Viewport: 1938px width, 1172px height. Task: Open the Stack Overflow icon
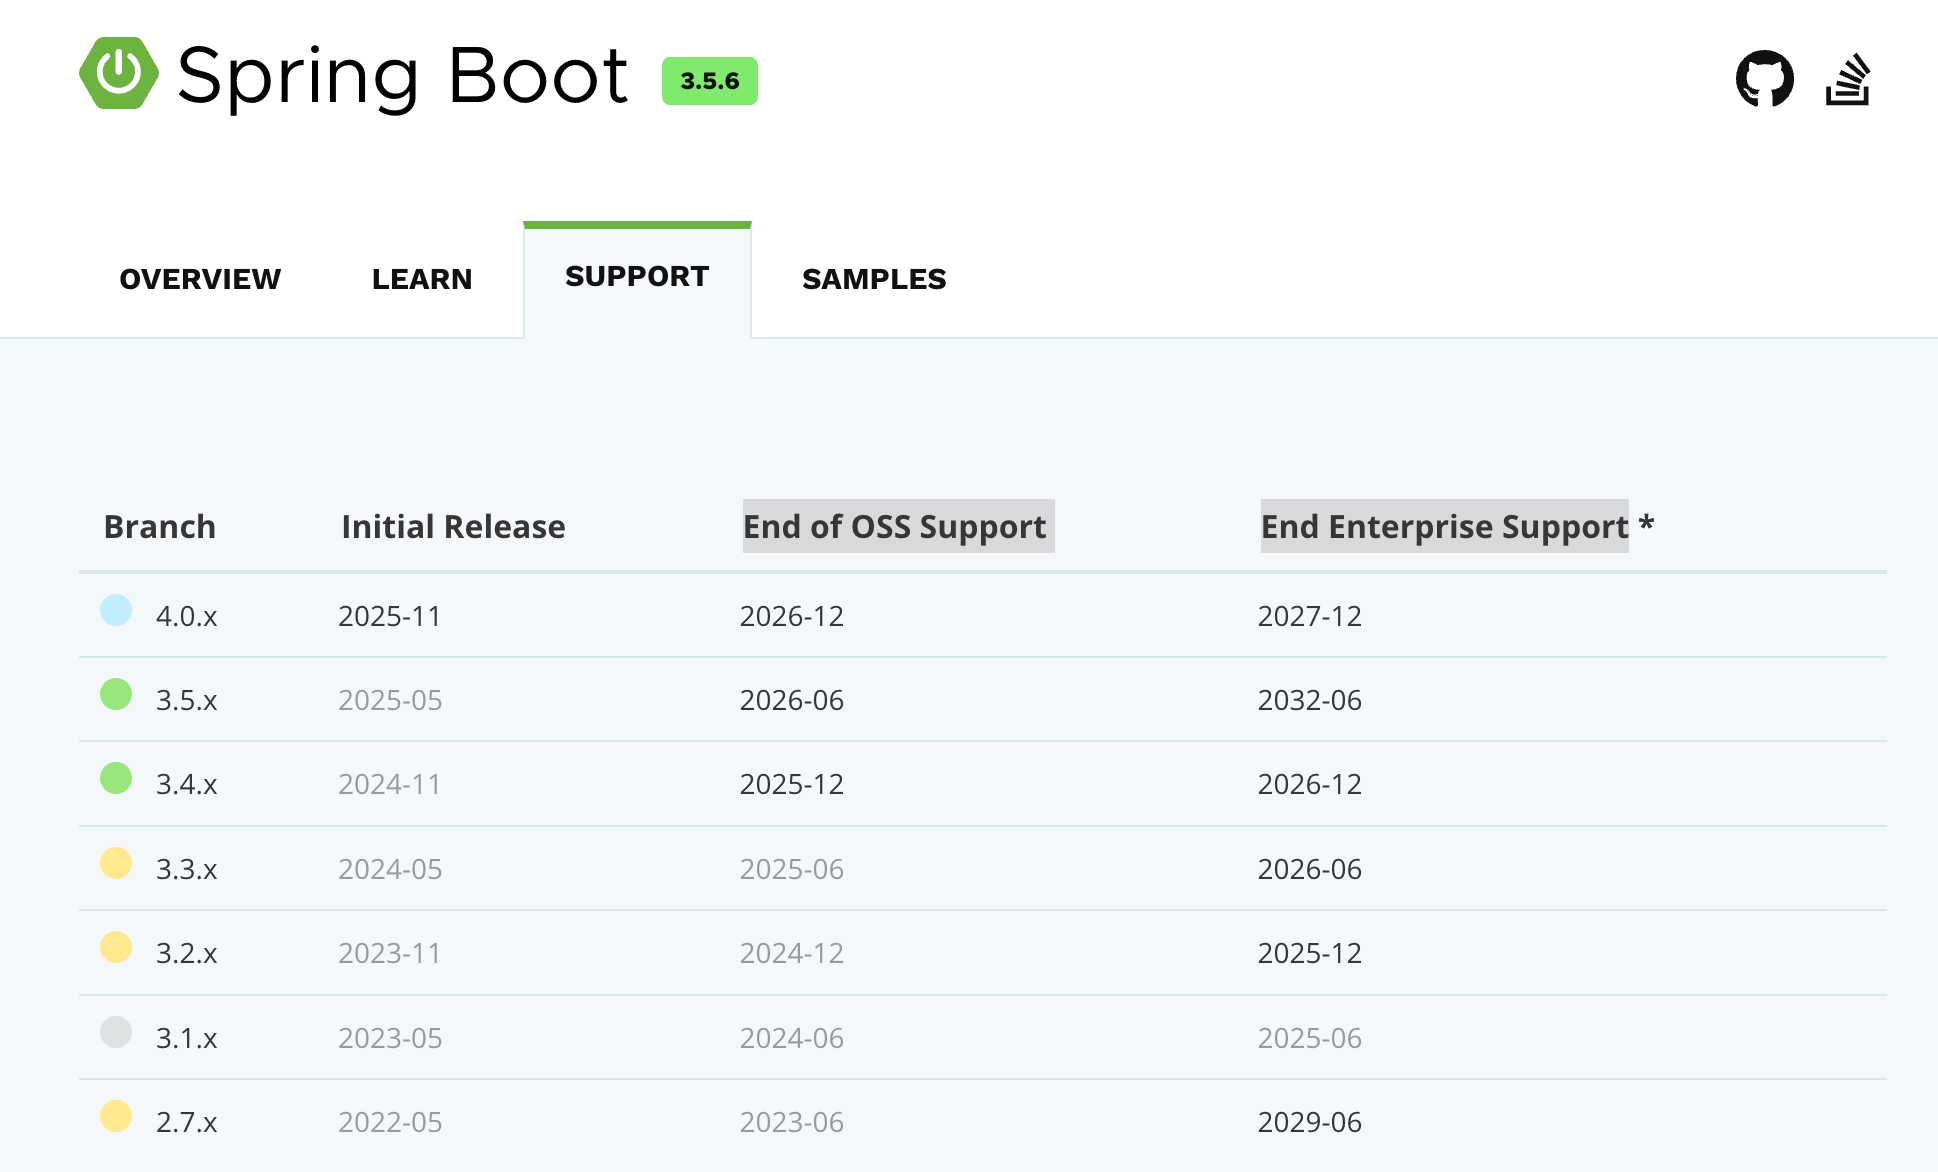[x=1847, y=80]
